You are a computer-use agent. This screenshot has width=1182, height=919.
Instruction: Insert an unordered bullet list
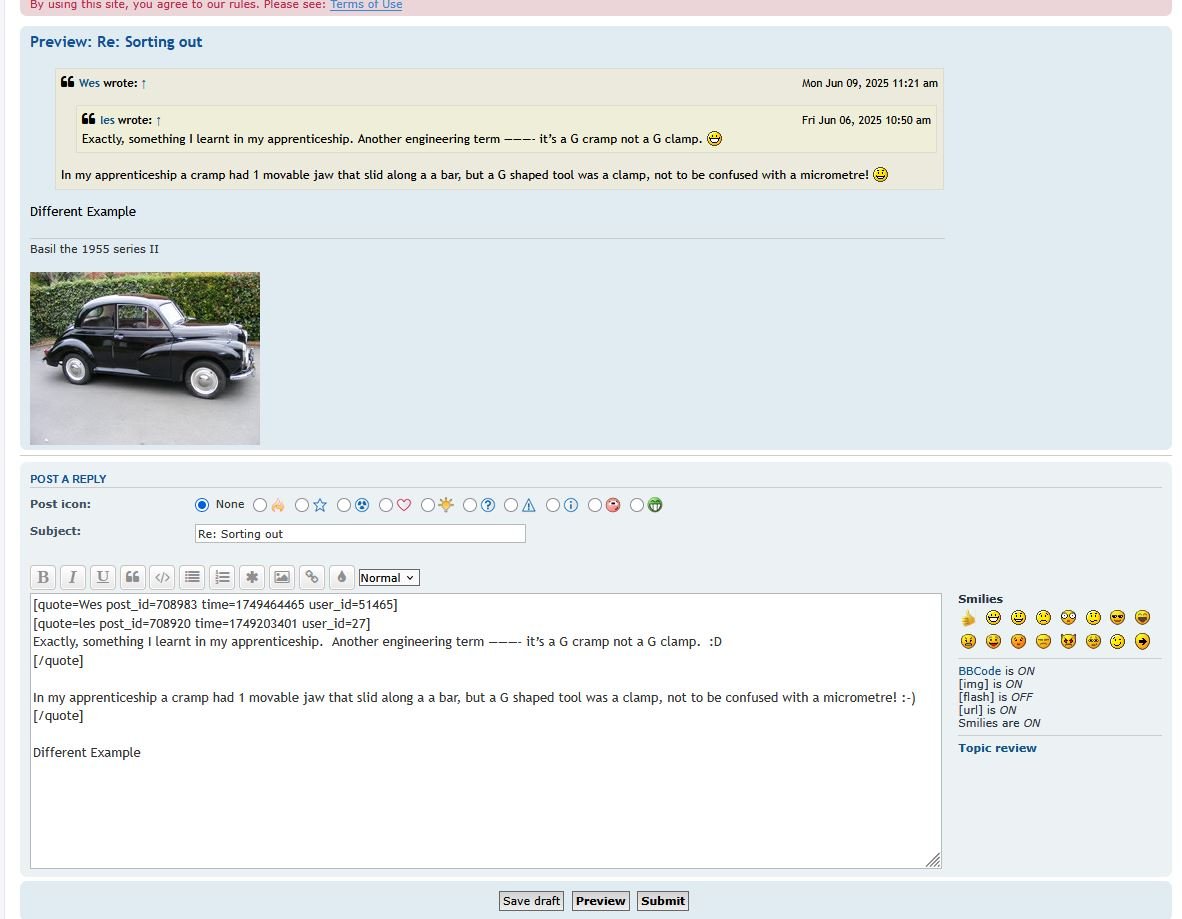pyautogui.click(x=192, y=577)
